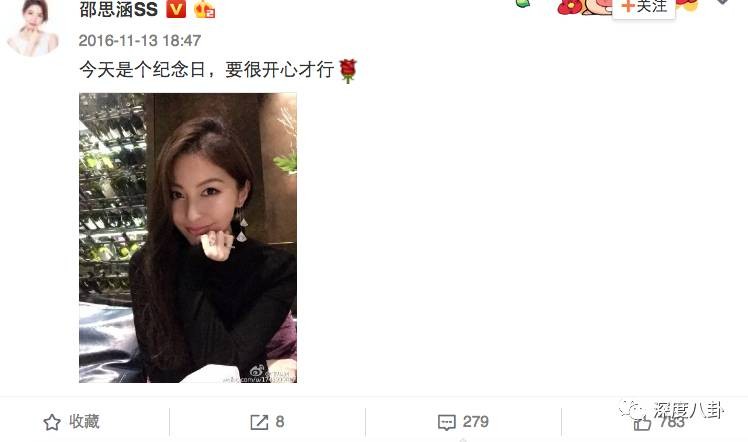This screenshot has height=442, width=748.
Task: Follow user with +关注 button
Action: [644, 7]
